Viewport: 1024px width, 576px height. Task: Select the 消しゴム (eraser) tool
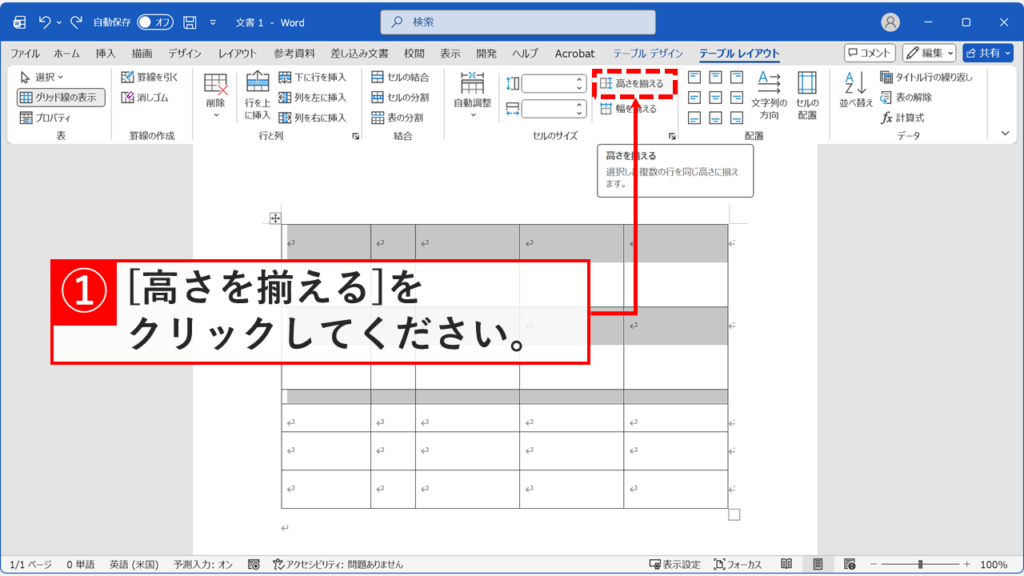[144, 97]
